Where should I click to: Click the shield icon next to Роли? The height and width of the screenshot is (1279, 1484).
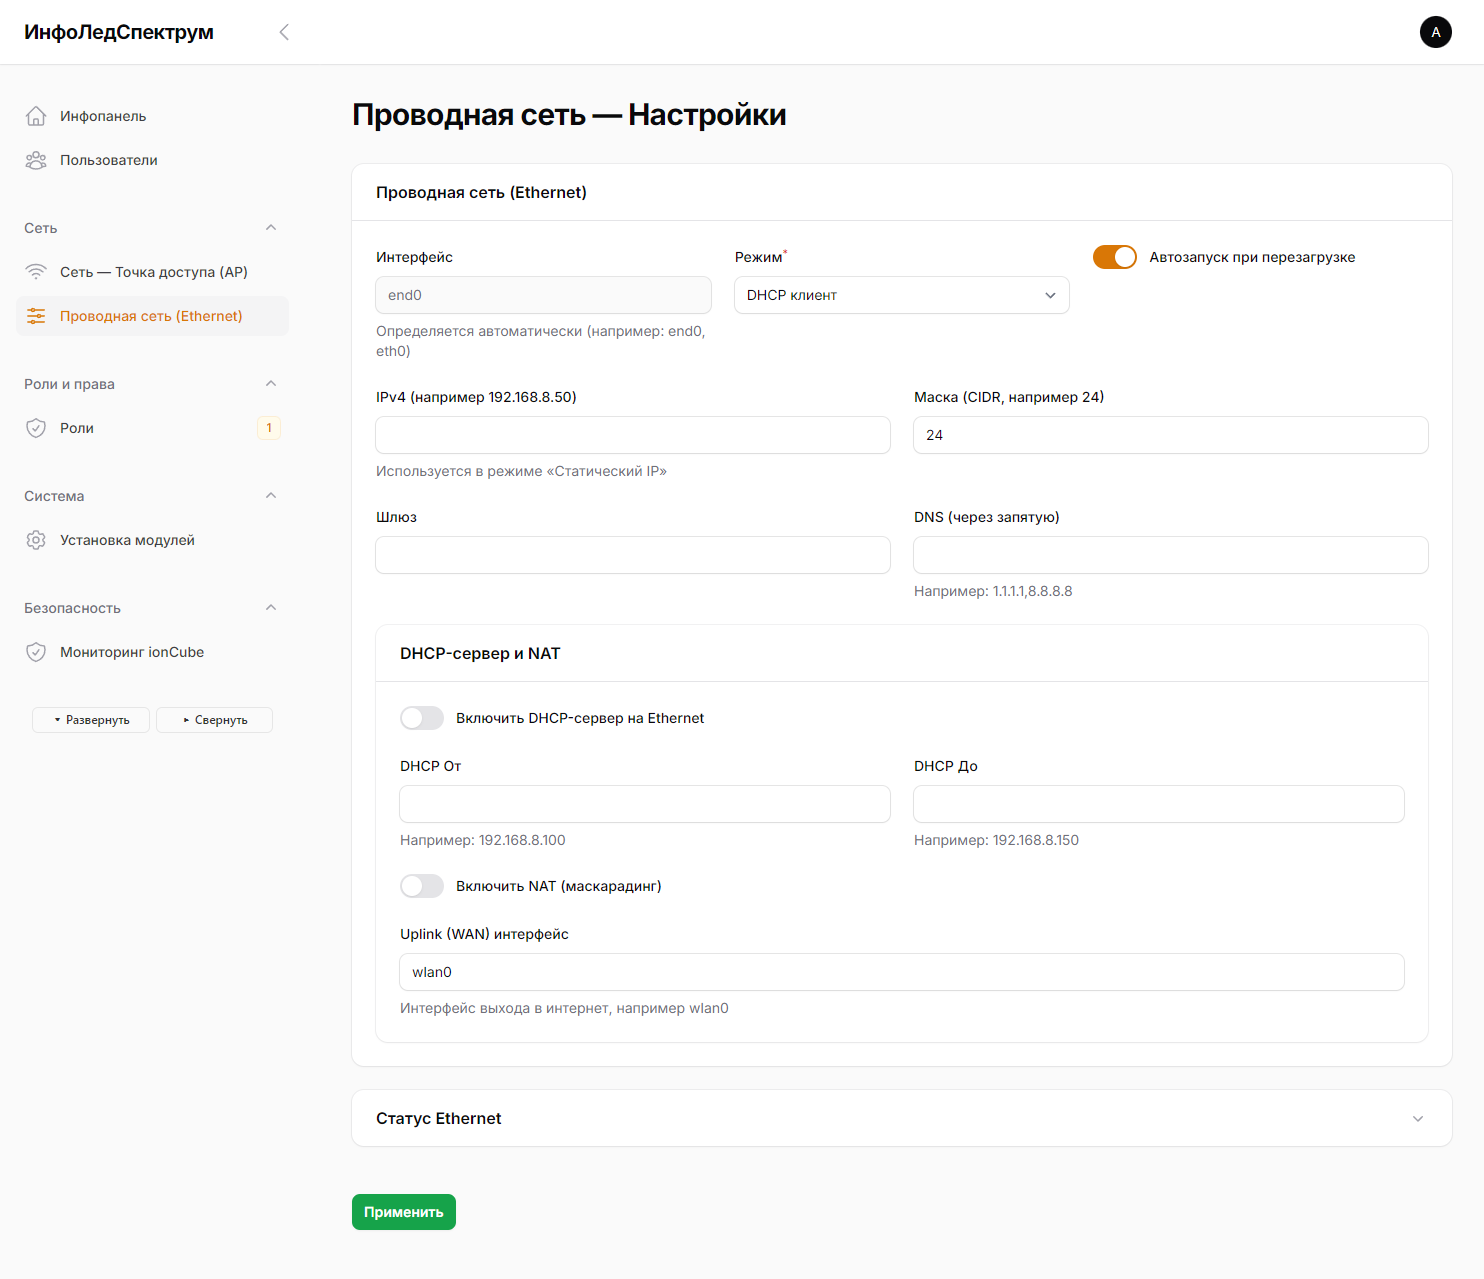(x=36, y=428)
